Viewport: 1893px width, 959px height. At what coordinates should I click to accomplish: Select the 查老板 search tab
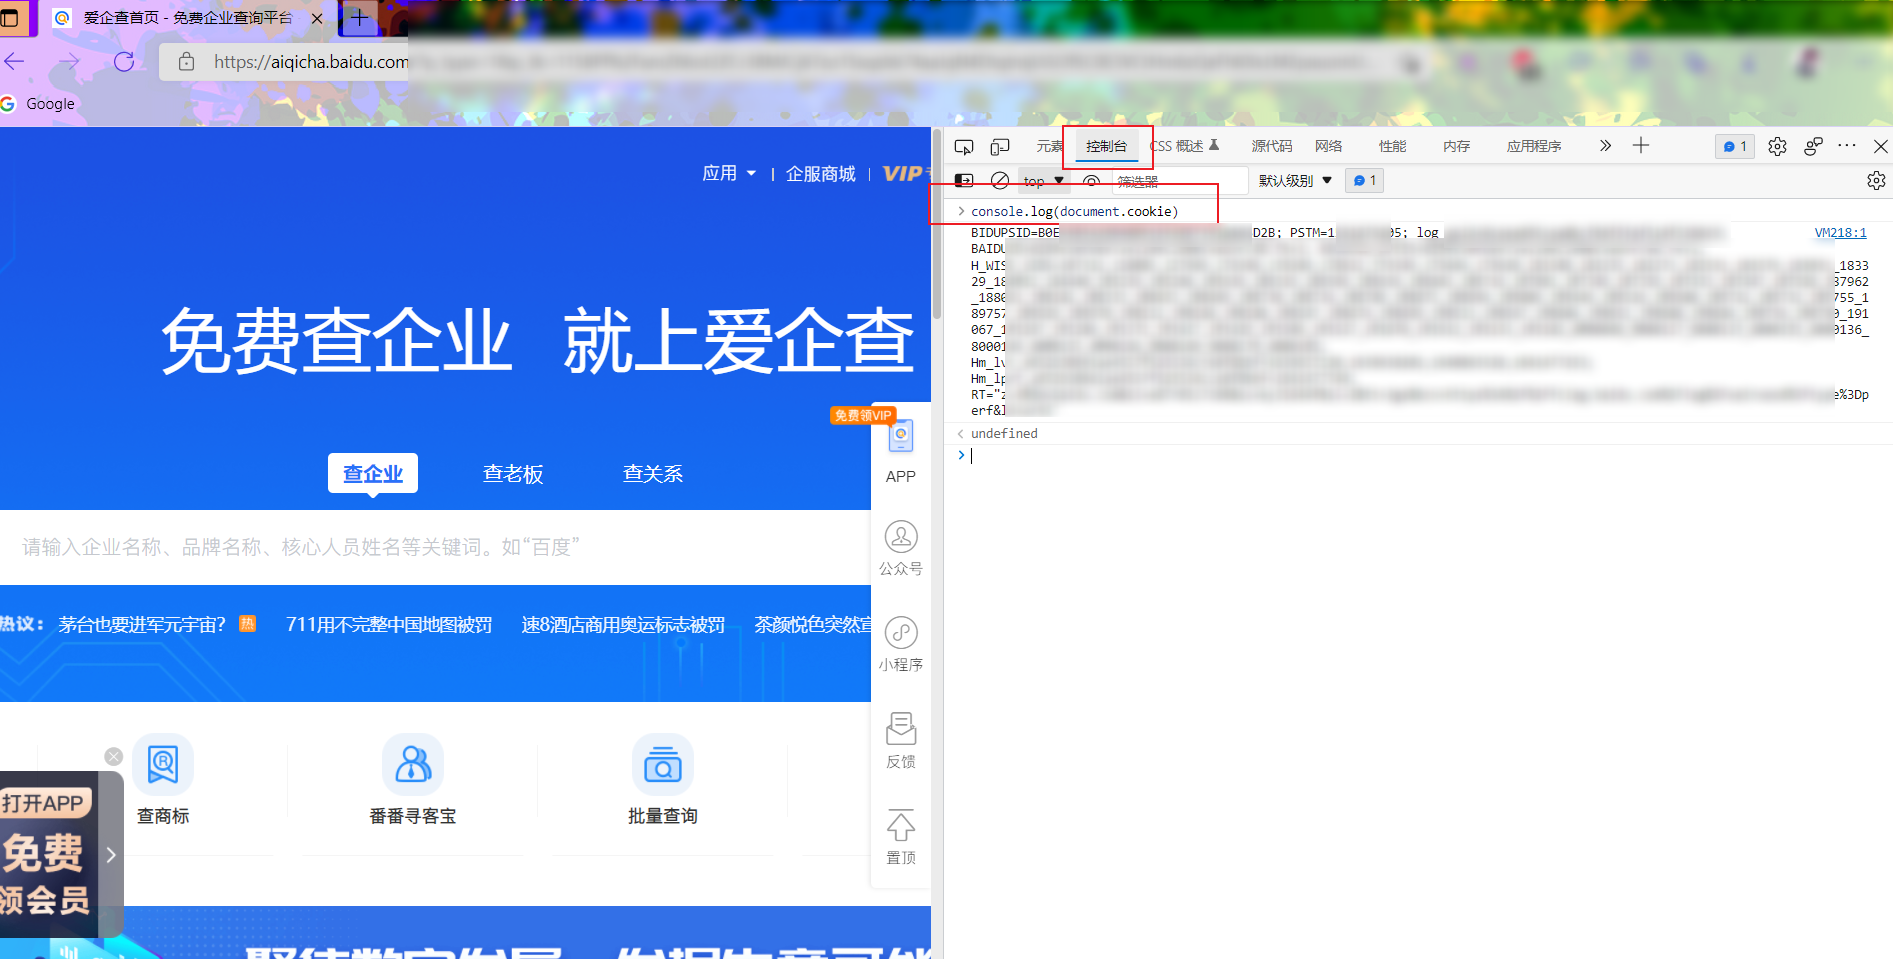click(x=513, y=473)
